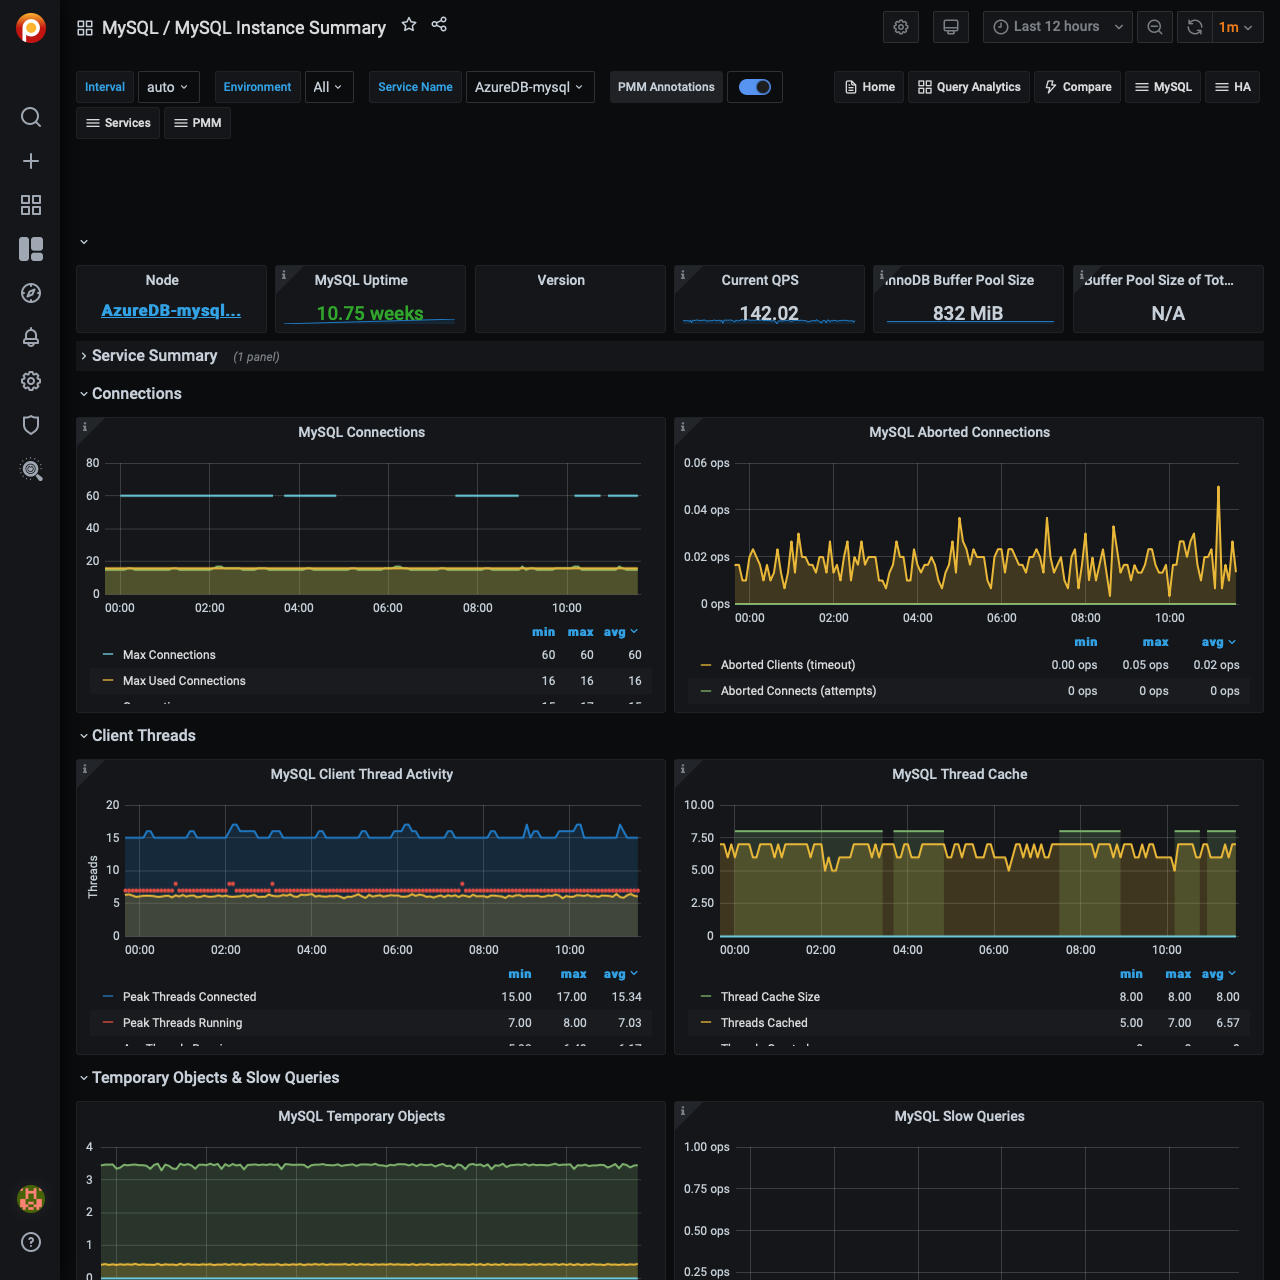Toggle the Max Connections legend series
Viewport: 1280px width, 1280px height.
coord(169,655)
